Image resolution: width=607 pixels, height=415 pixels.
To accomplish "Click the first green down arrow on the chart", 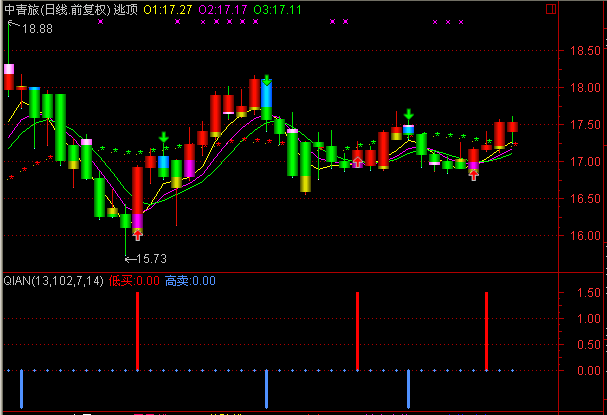I will coord(163,138).
